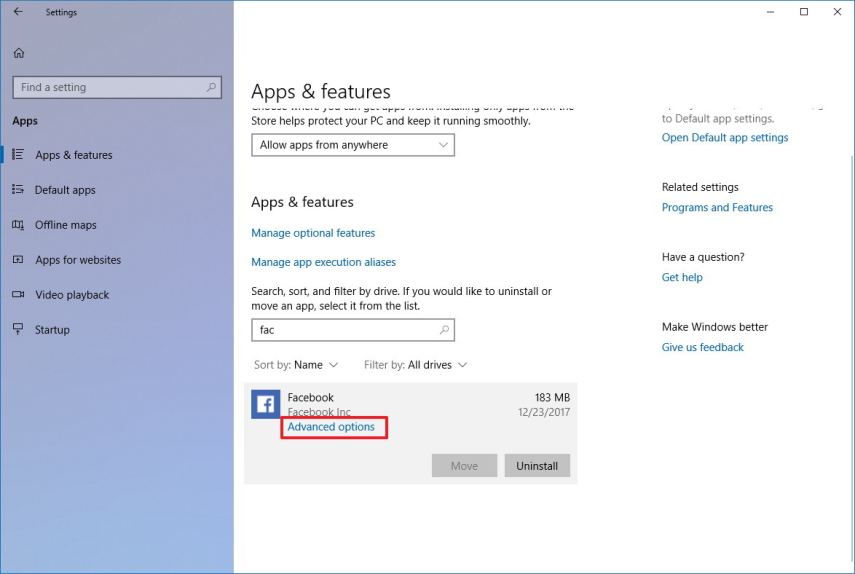Open the Default apps section
The width and height of the screenshot is (855, 574).
click(x=65, y=190)
